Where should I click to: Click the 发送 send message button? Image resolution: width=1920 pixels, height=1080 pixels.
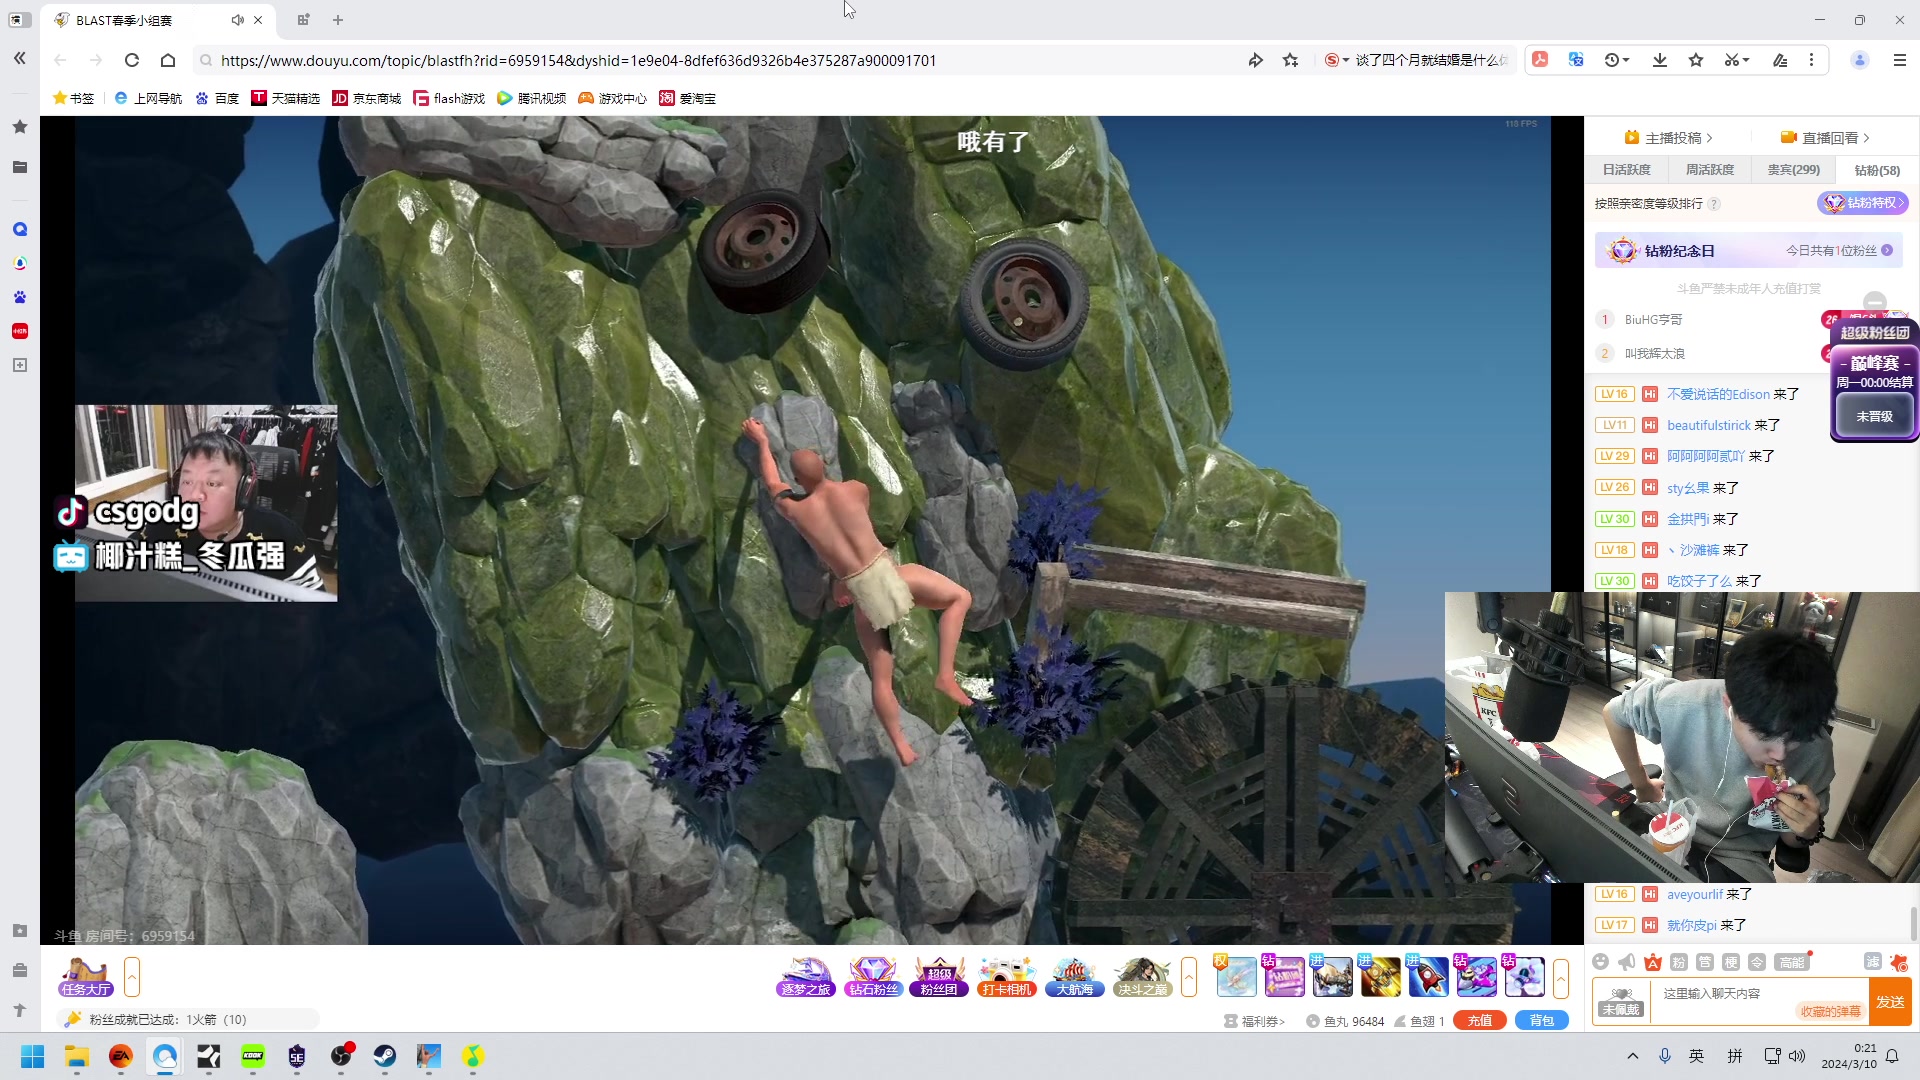(1890, 1002)
